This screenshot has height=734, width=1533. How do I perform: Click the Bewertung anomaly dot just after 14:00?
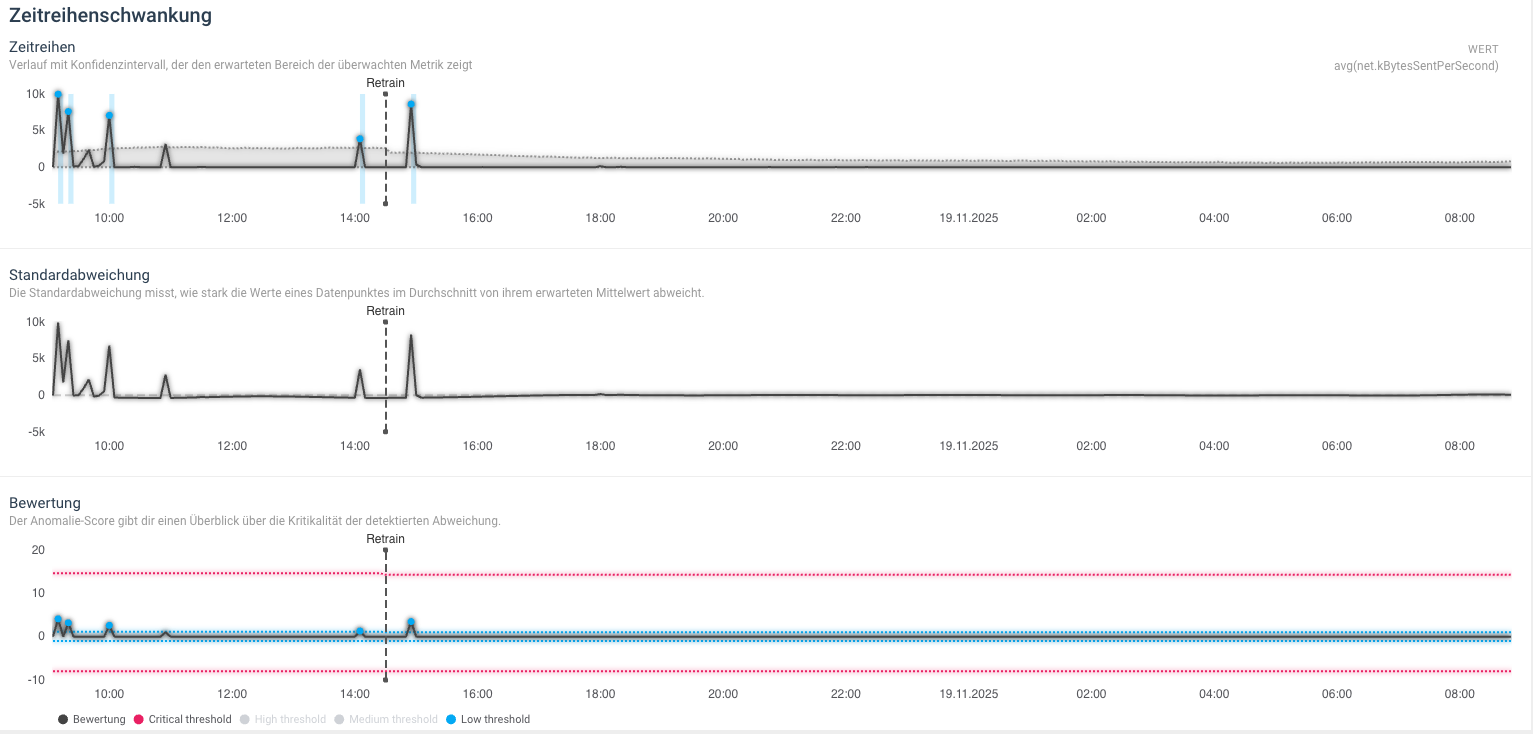pos(360,631)
